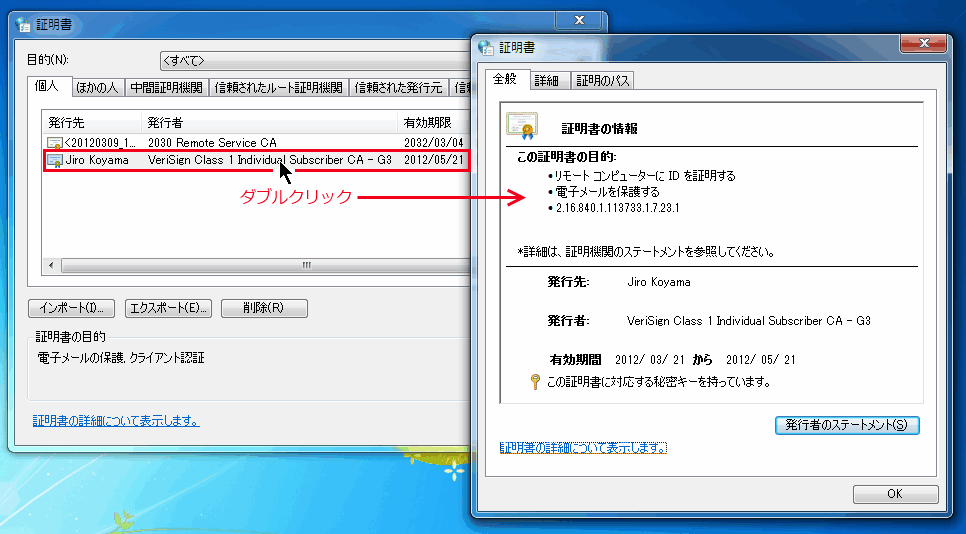Select the 2030 Remote Service CA cell
The width and height of the screenshot is (966, 534).
click(213, 143)
